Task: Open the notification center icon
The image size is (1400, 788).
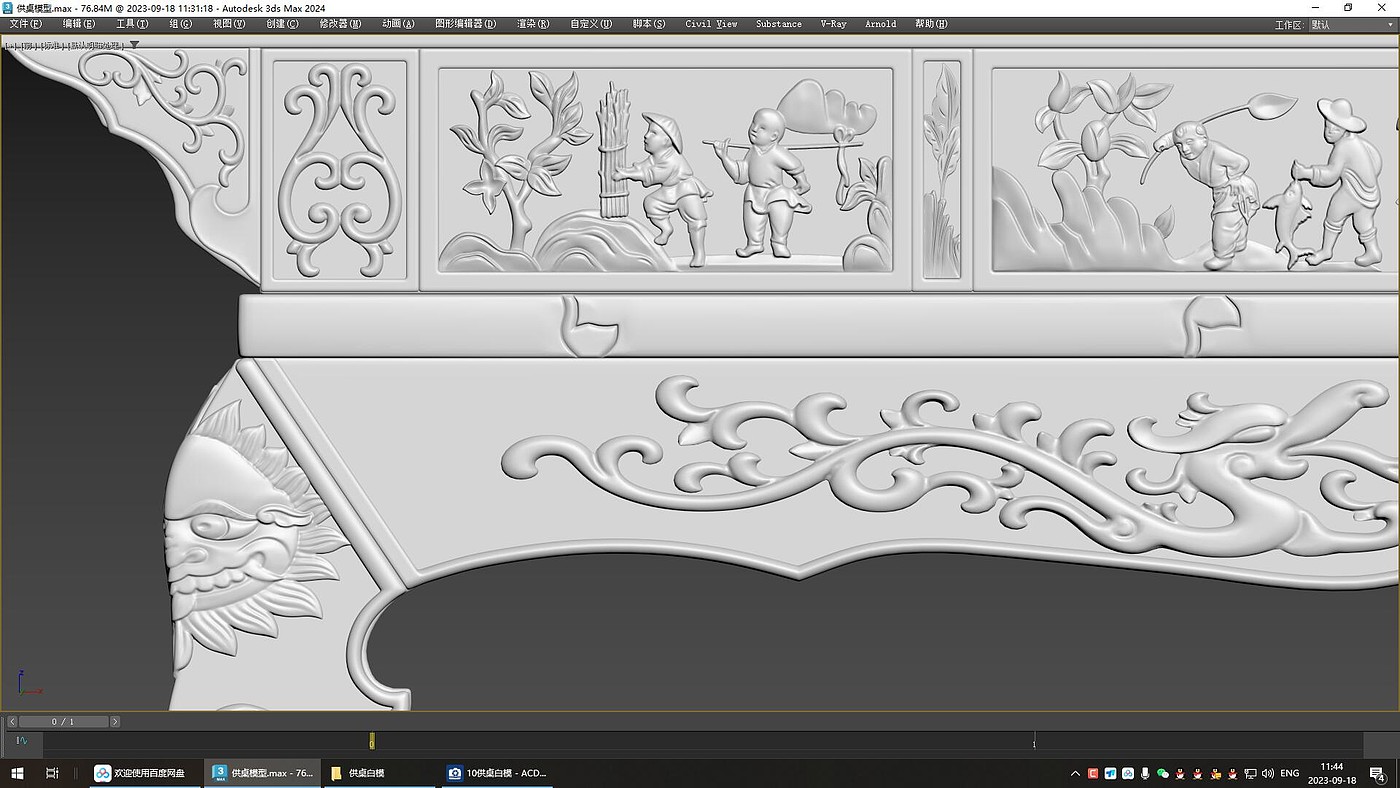Action: 1379,774
